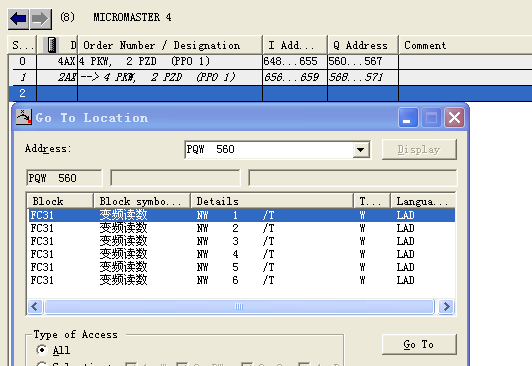The height and width of the screenshot is (366, 532).
Task: Open the Address combo box dropdown arrow
Action: click(361, 150)
